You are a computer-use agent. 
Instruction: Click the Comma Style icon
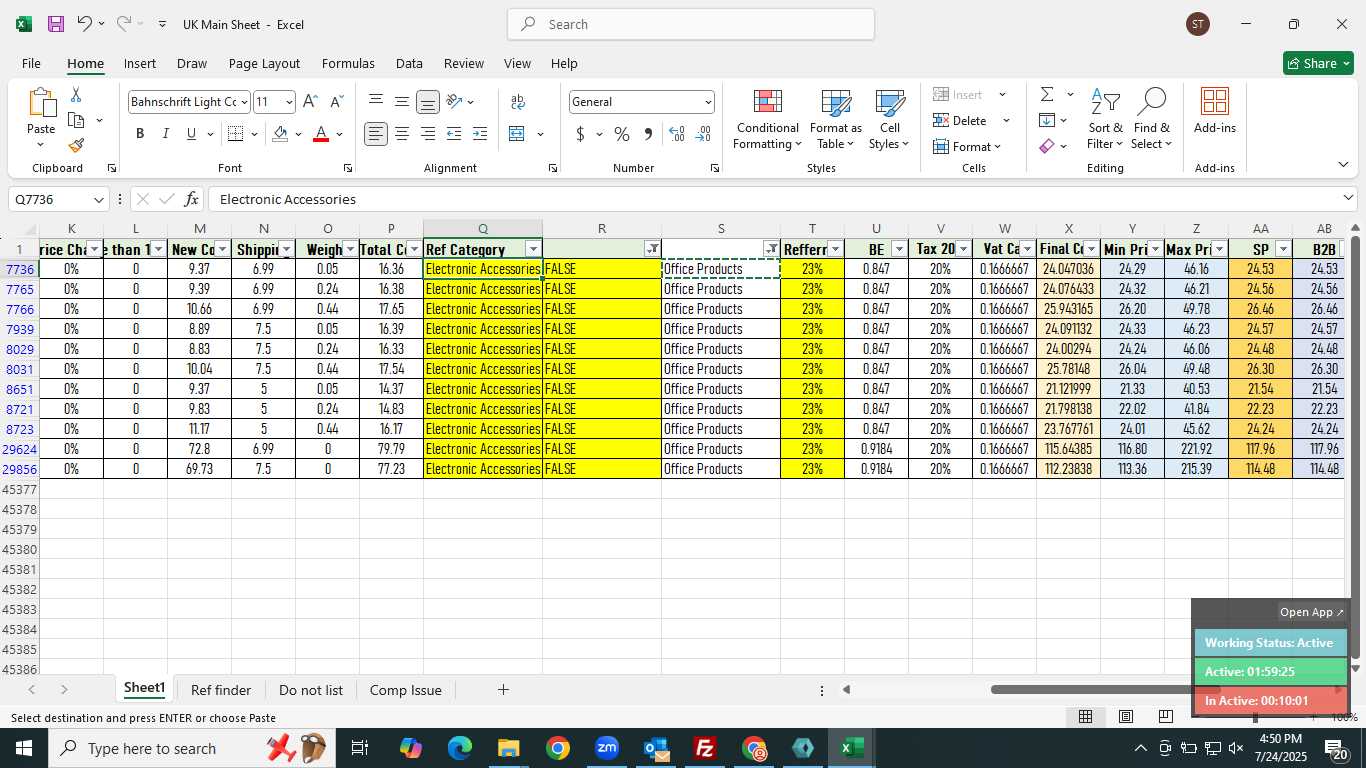[x=648, y=133]
